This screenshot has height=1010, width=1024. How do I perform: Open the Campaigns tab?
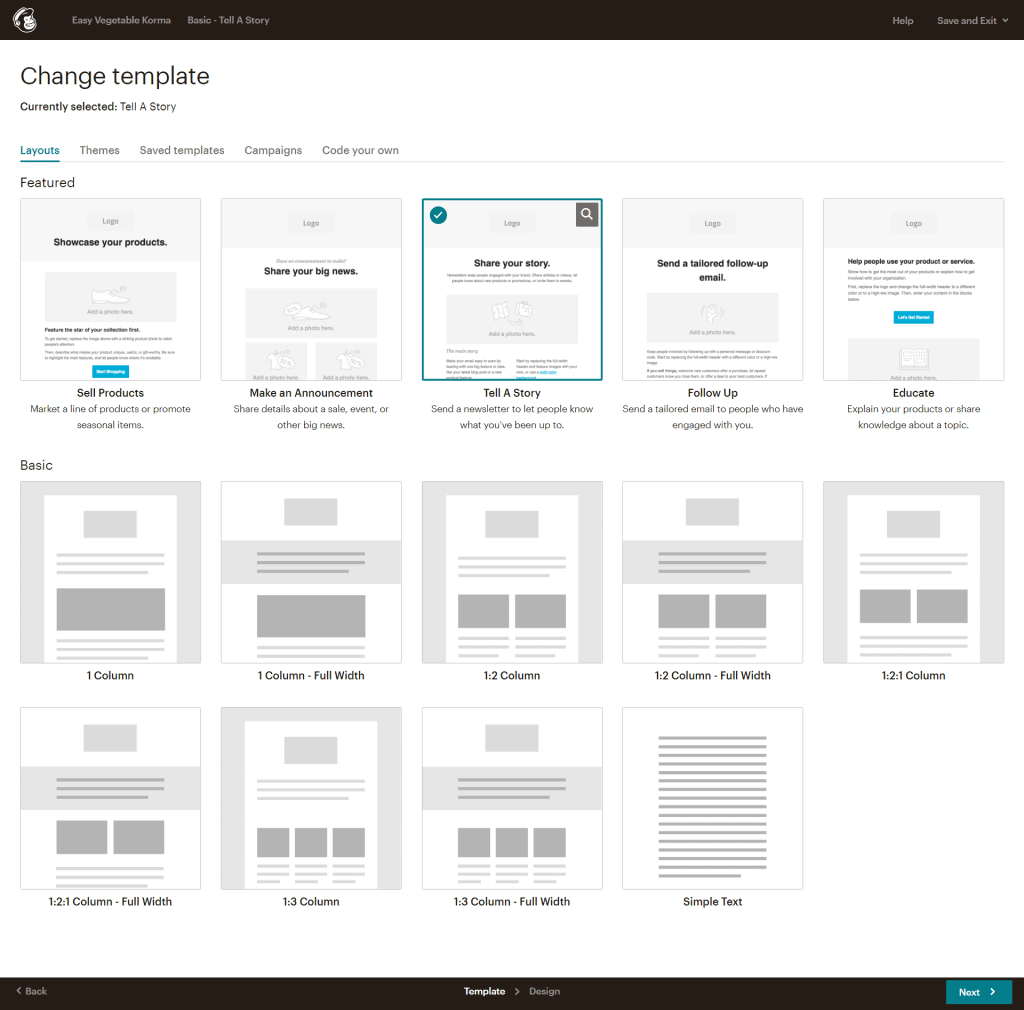pos(273,150)
